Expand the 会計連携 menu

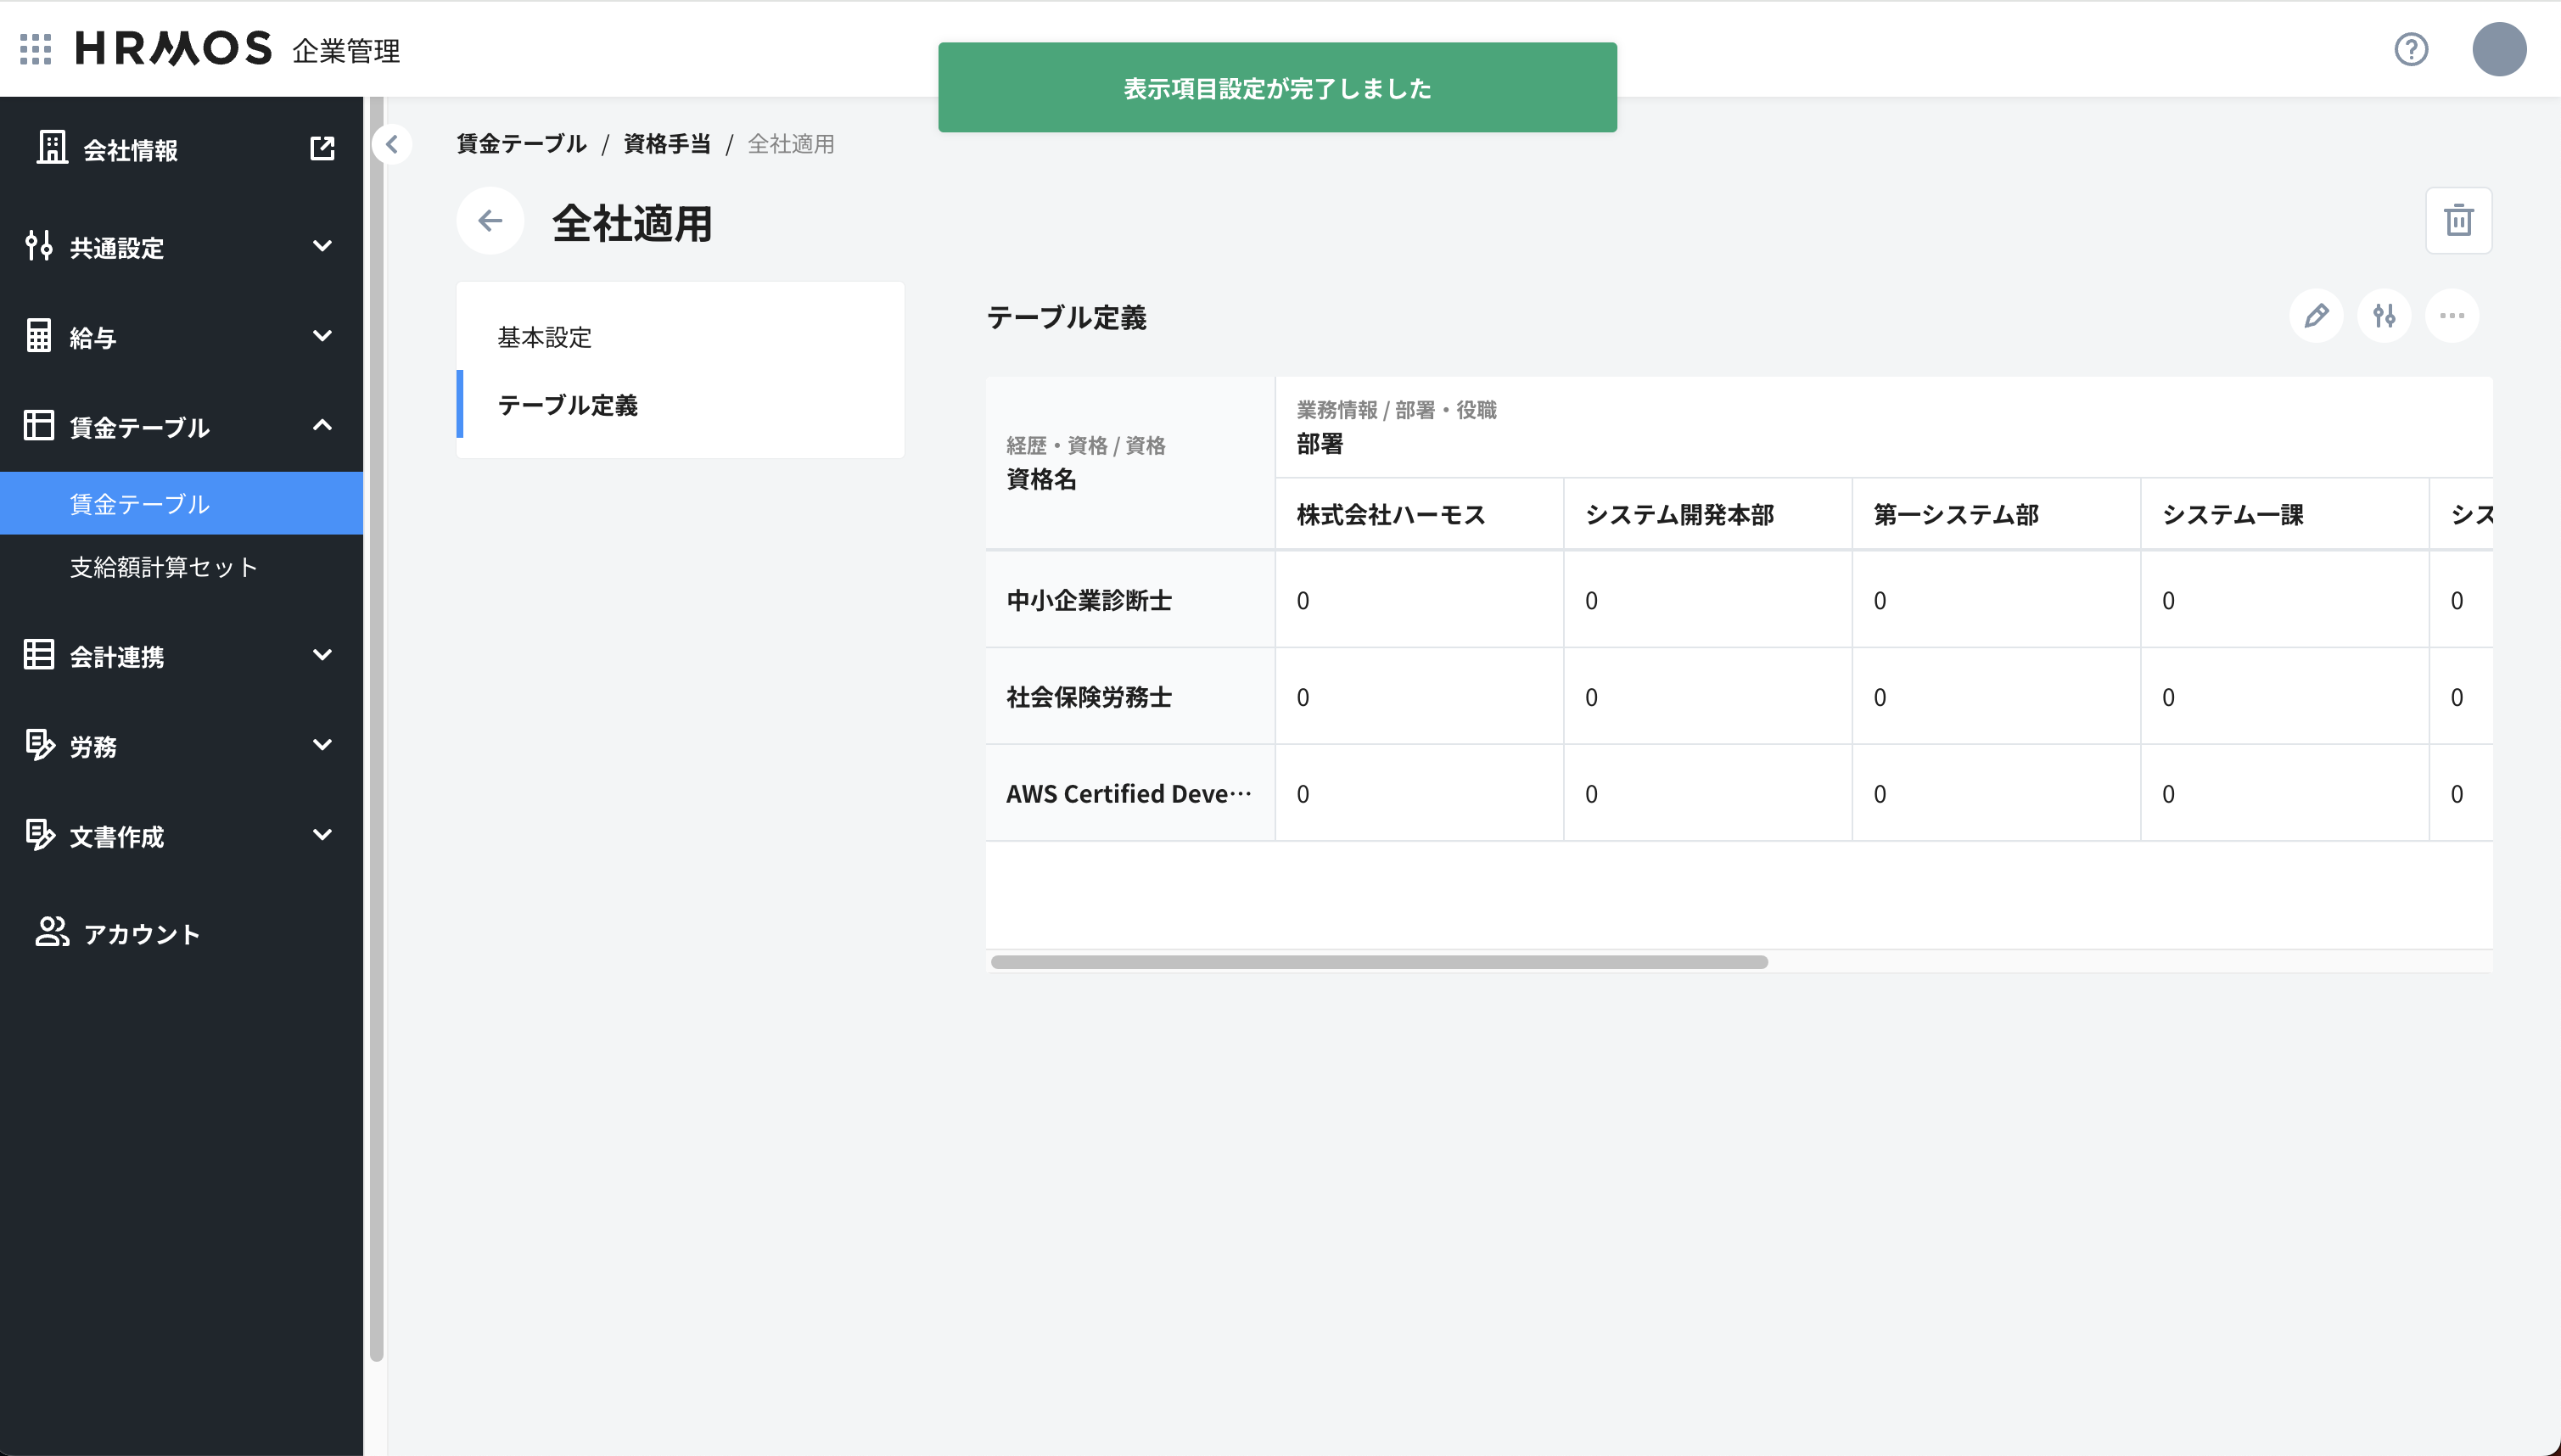pyautogui.click(x=322, y=655)
